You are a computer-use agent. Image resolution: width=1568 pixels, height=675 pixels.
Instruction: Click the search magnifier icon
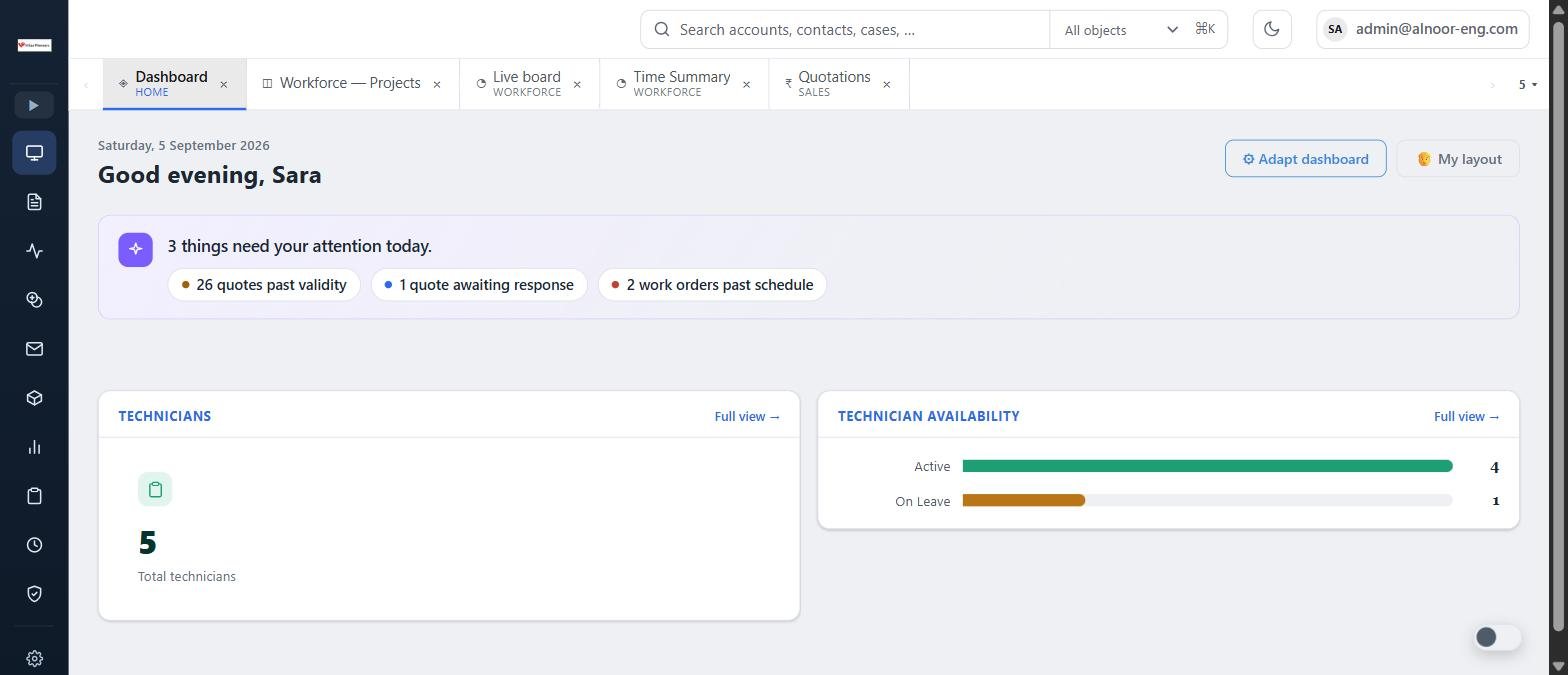click(x=661, y=29)
